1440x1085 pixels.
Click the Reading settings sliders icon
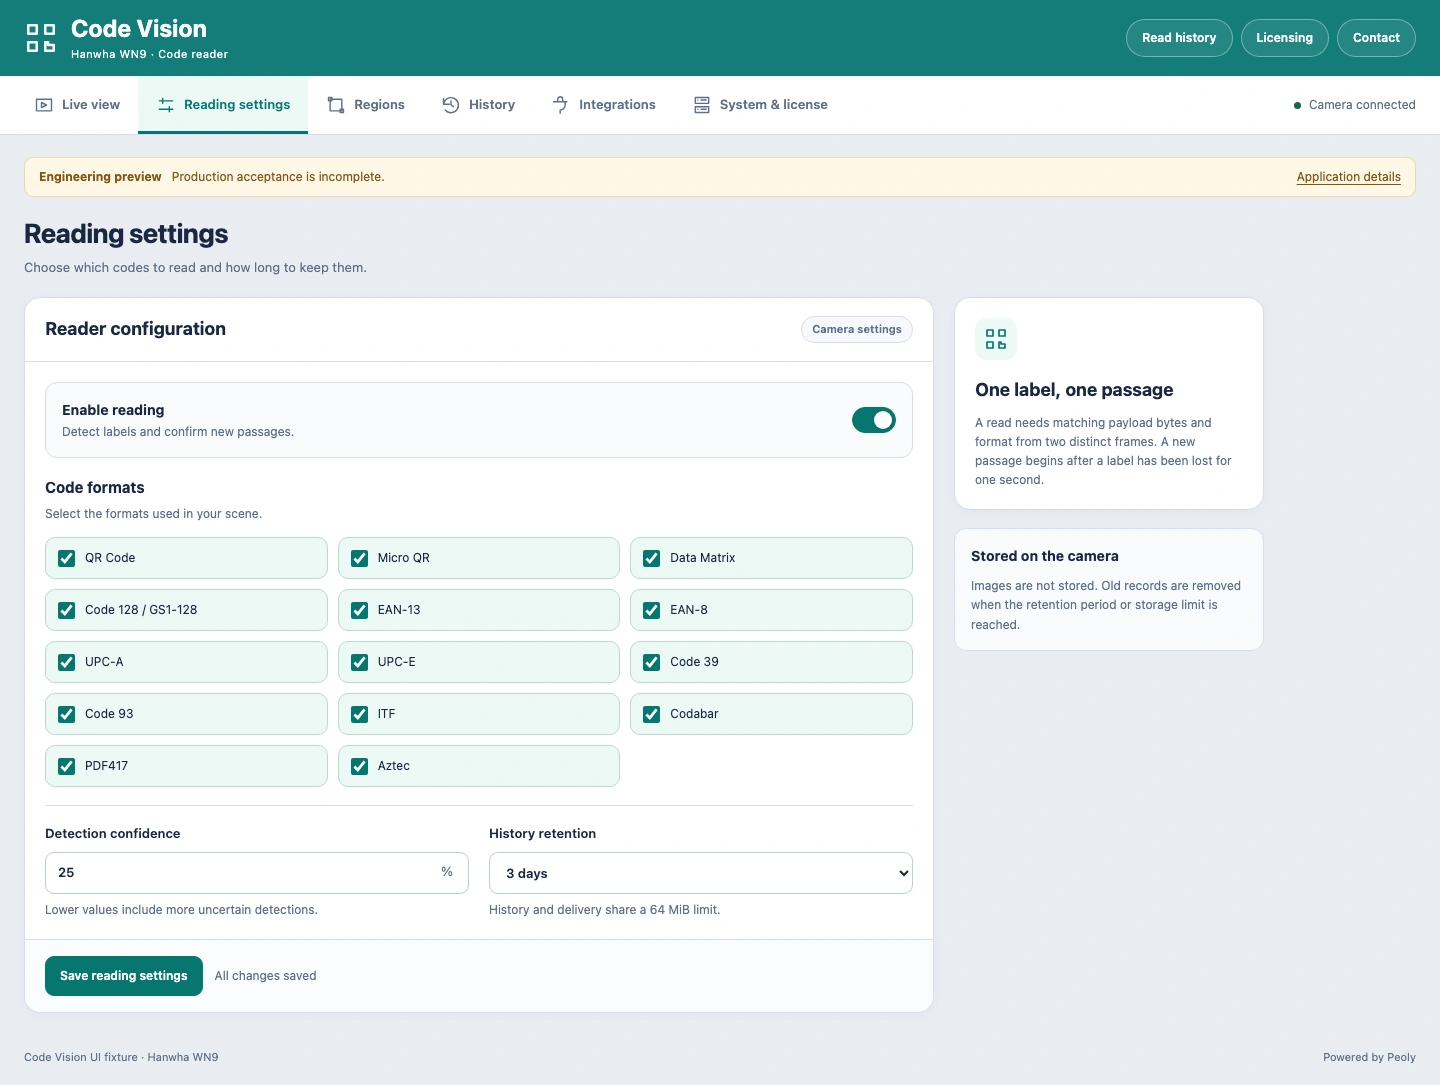click(x=166, y=105)
